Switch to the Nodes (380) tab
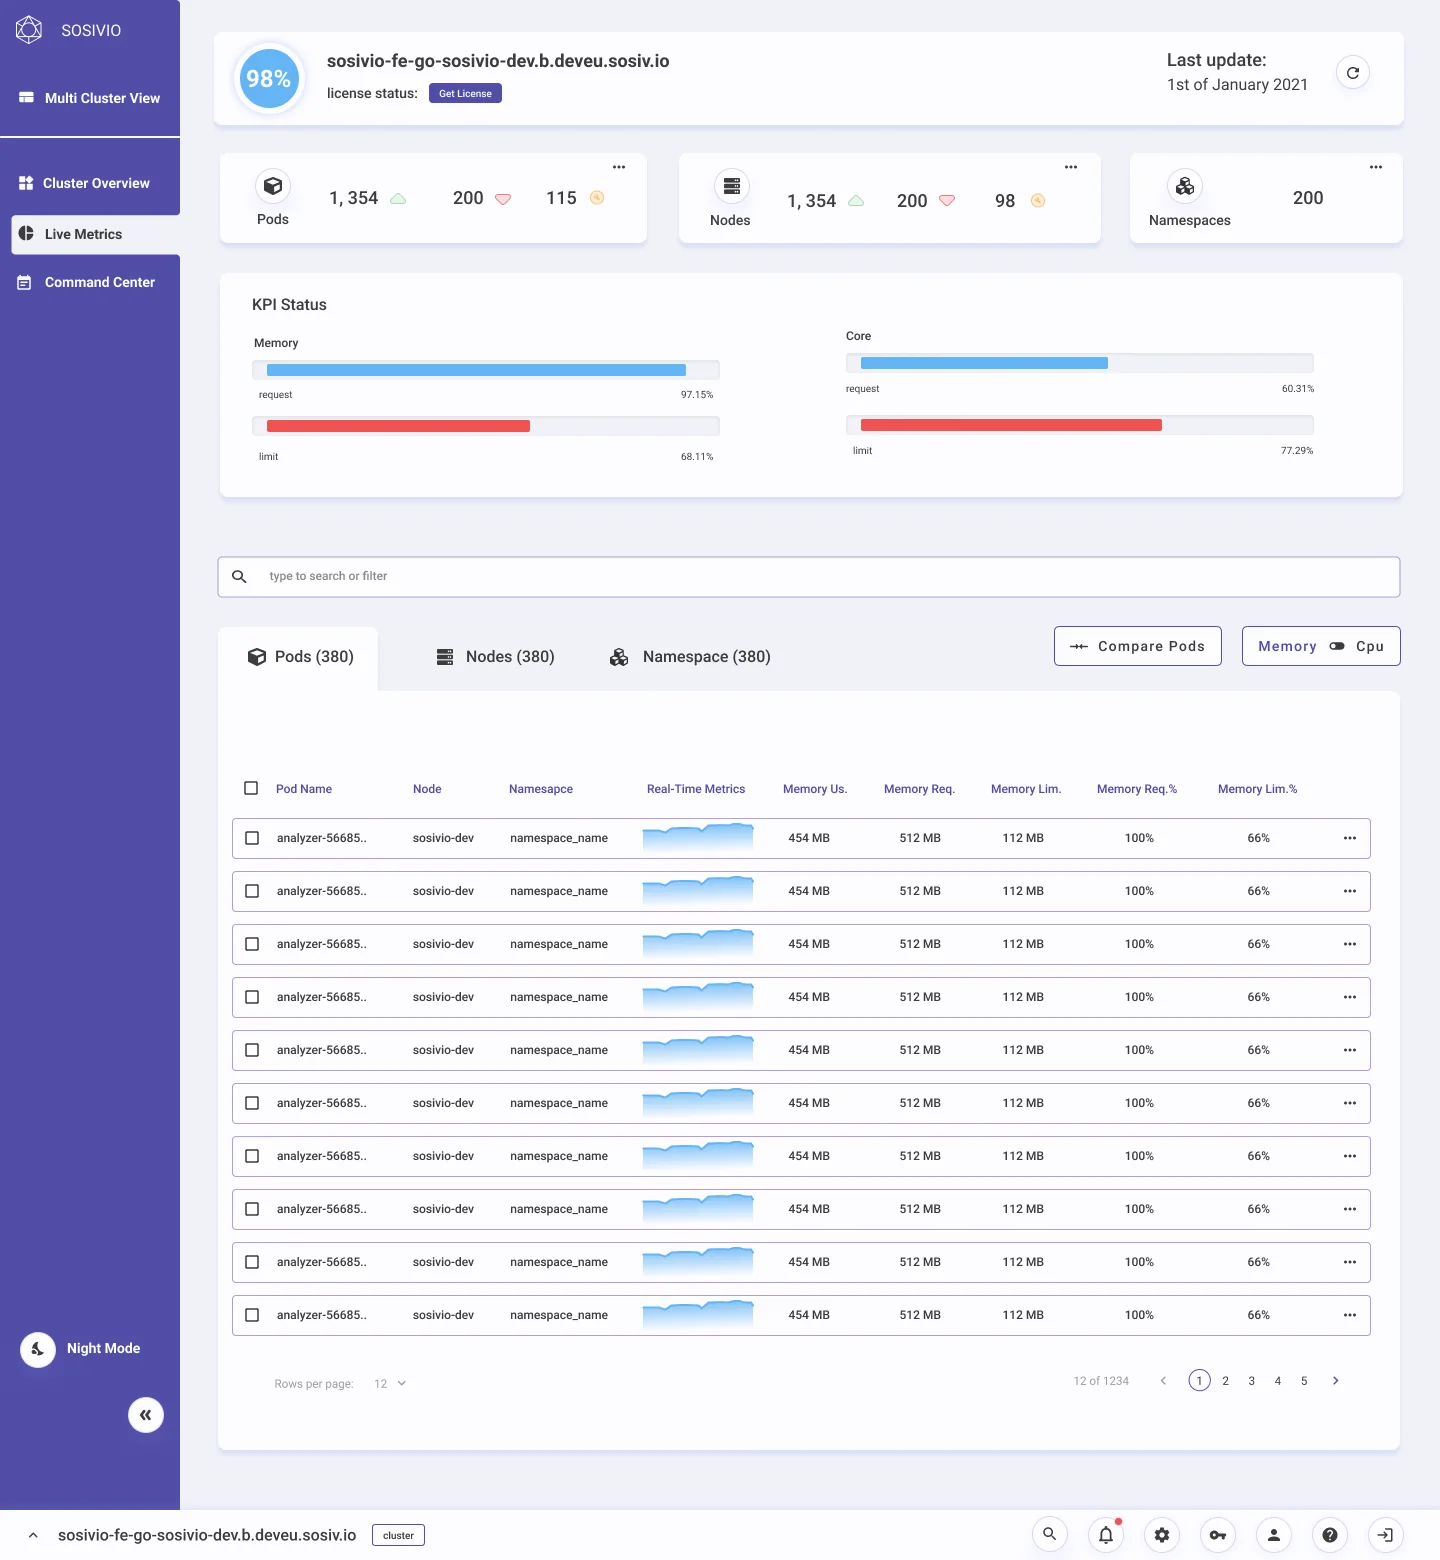The height and width of the screenshot is (1560, 1440). click(495, 657)
